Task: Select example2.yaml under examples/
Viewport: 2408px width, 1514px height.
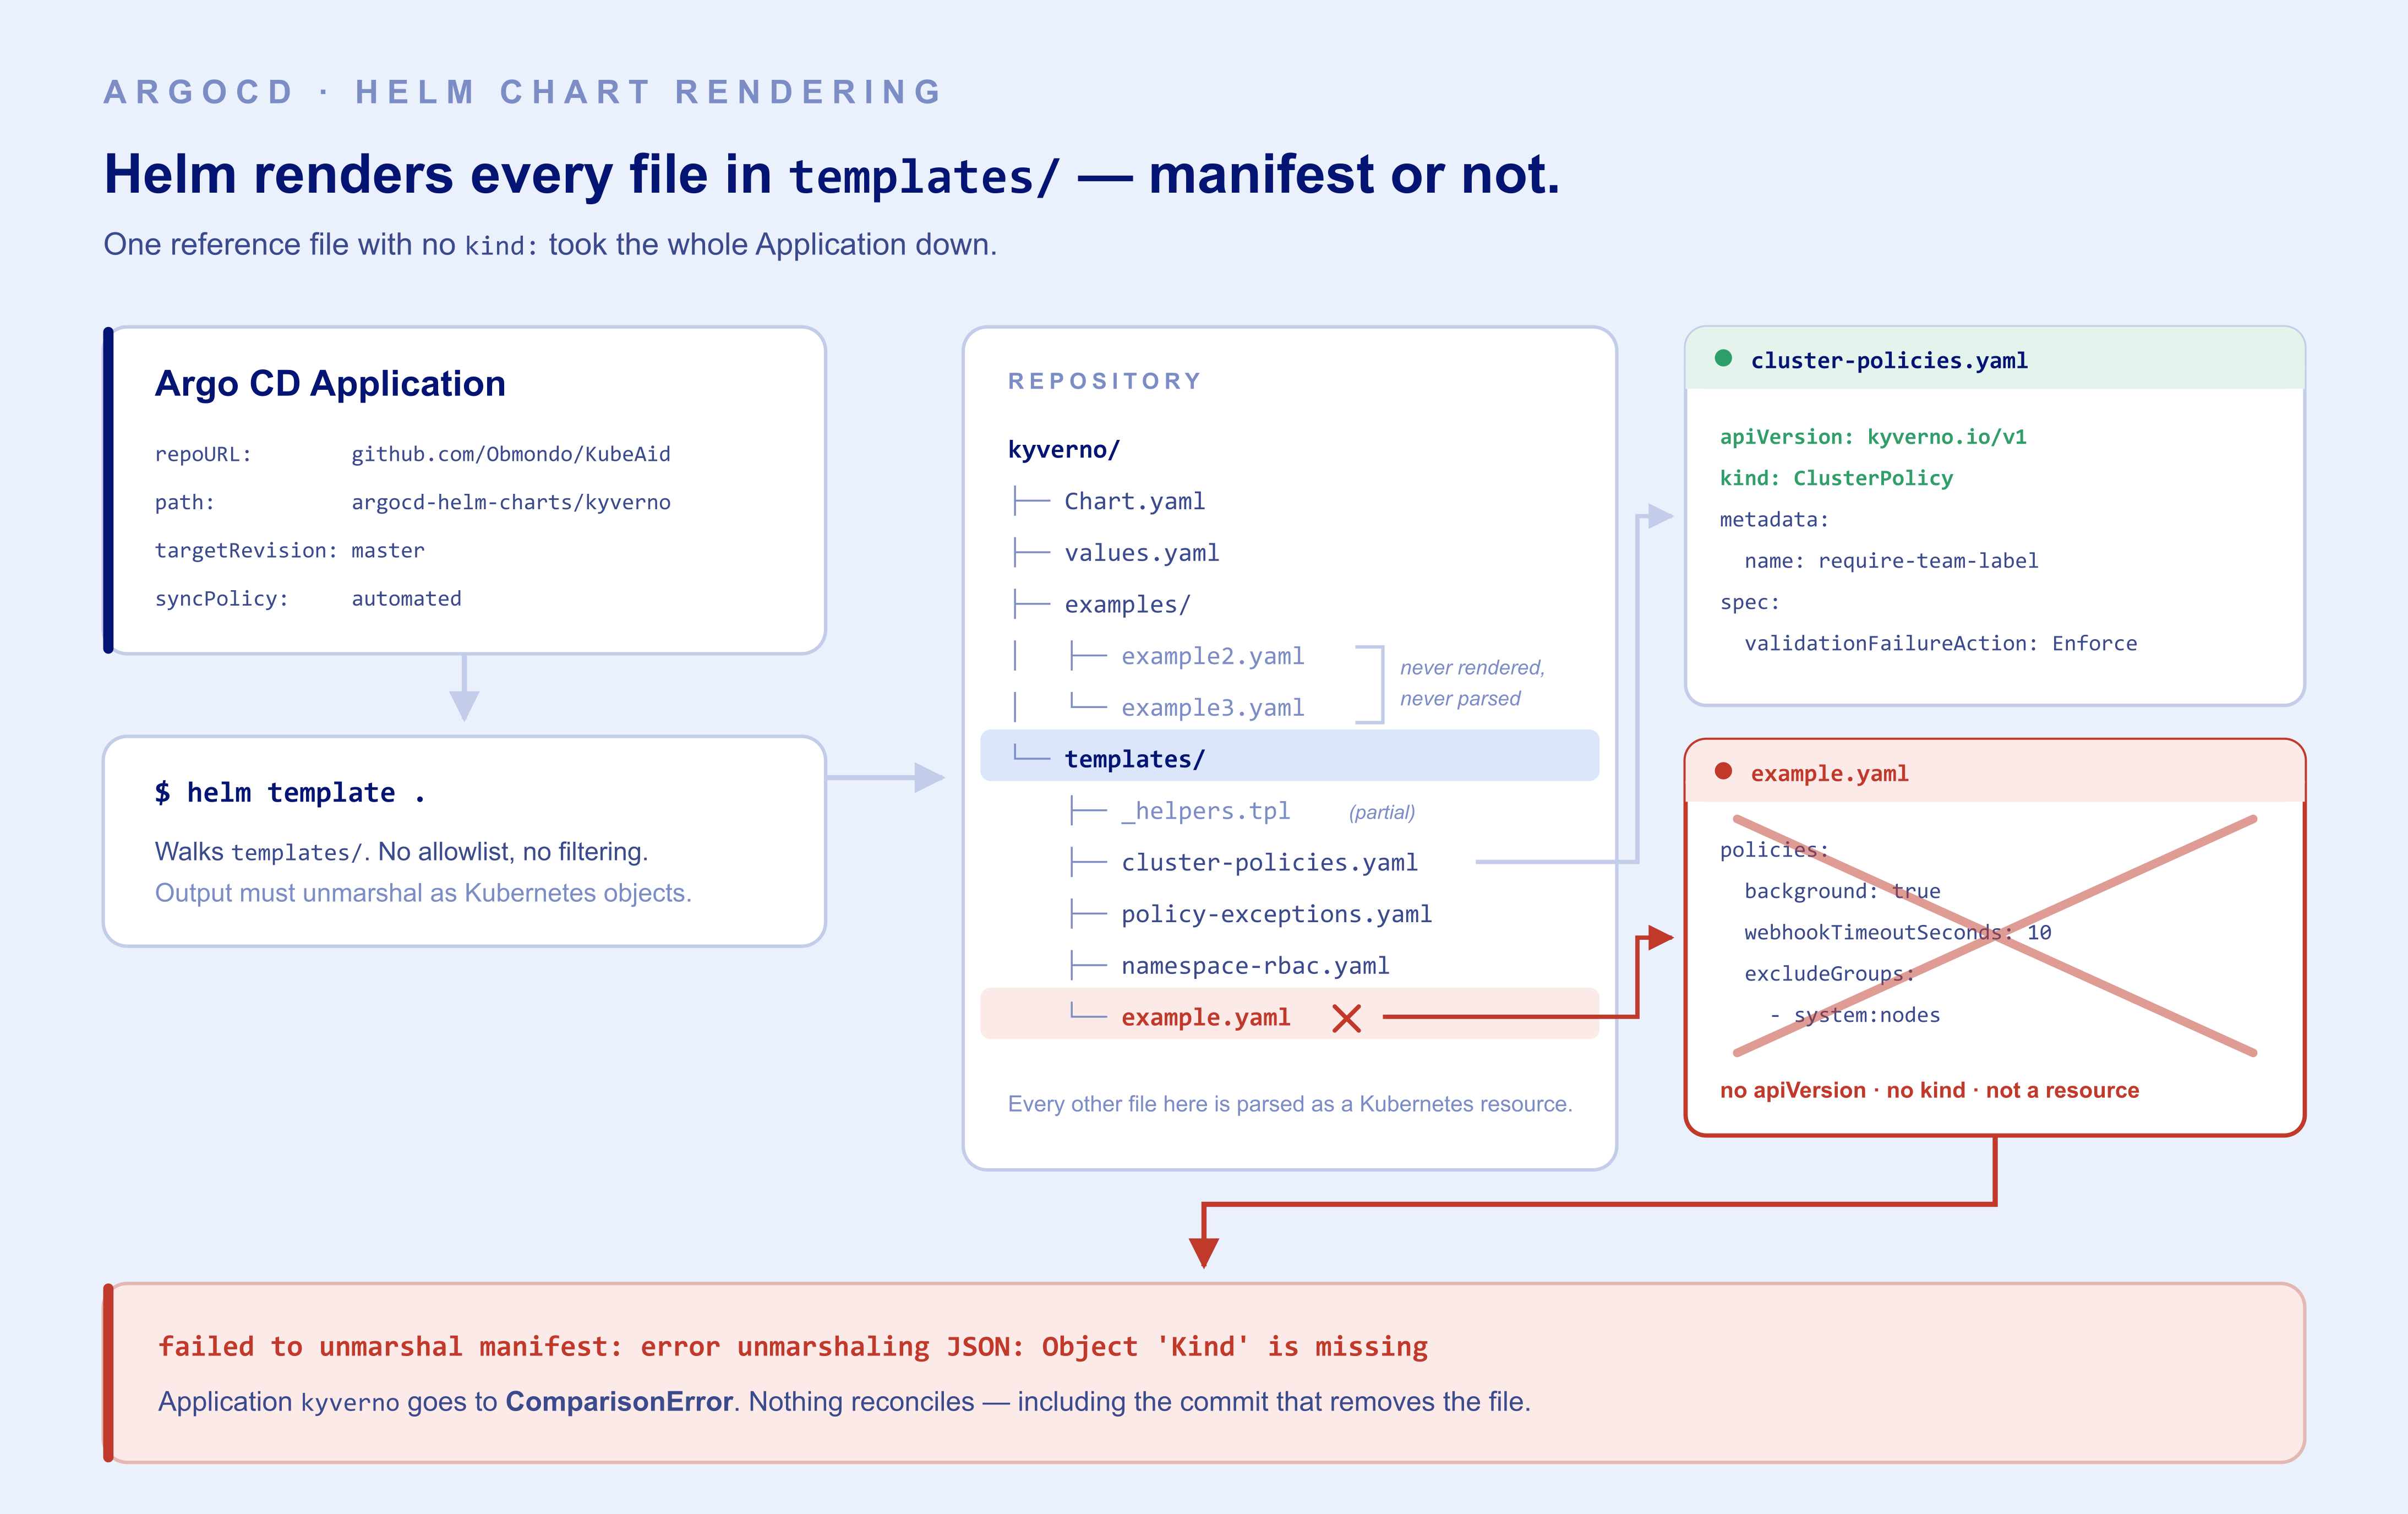Action: click(1212, 656)
